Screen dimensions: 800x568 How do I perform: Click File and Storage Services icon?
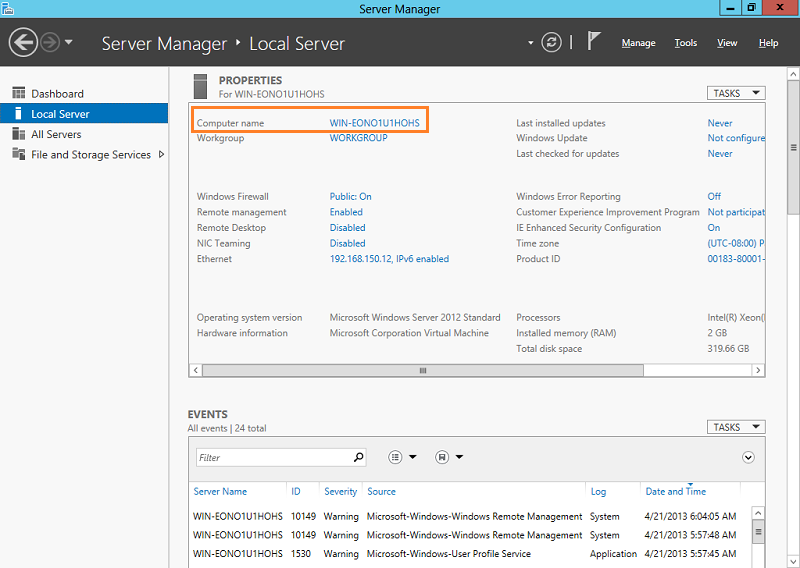pyautogui.click(x=18, y=154)
